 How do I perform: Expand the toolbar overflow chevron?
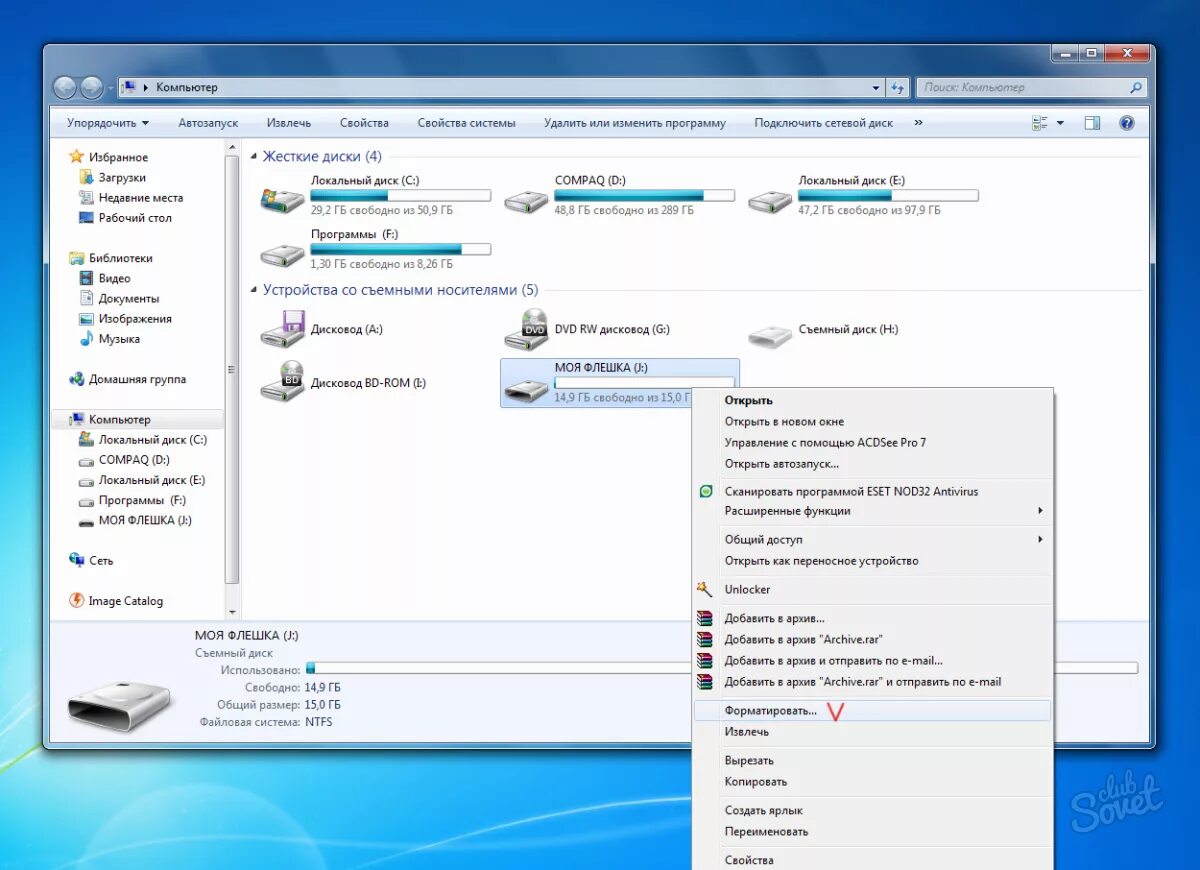(918, 123)
